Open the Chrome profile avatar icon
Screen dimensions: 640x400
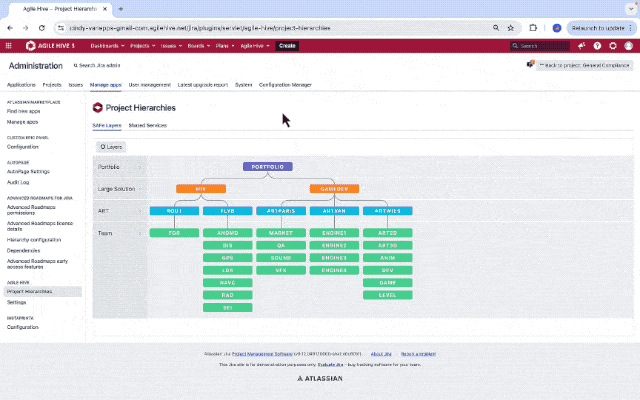pyautogui.click(x=557, y=28)
